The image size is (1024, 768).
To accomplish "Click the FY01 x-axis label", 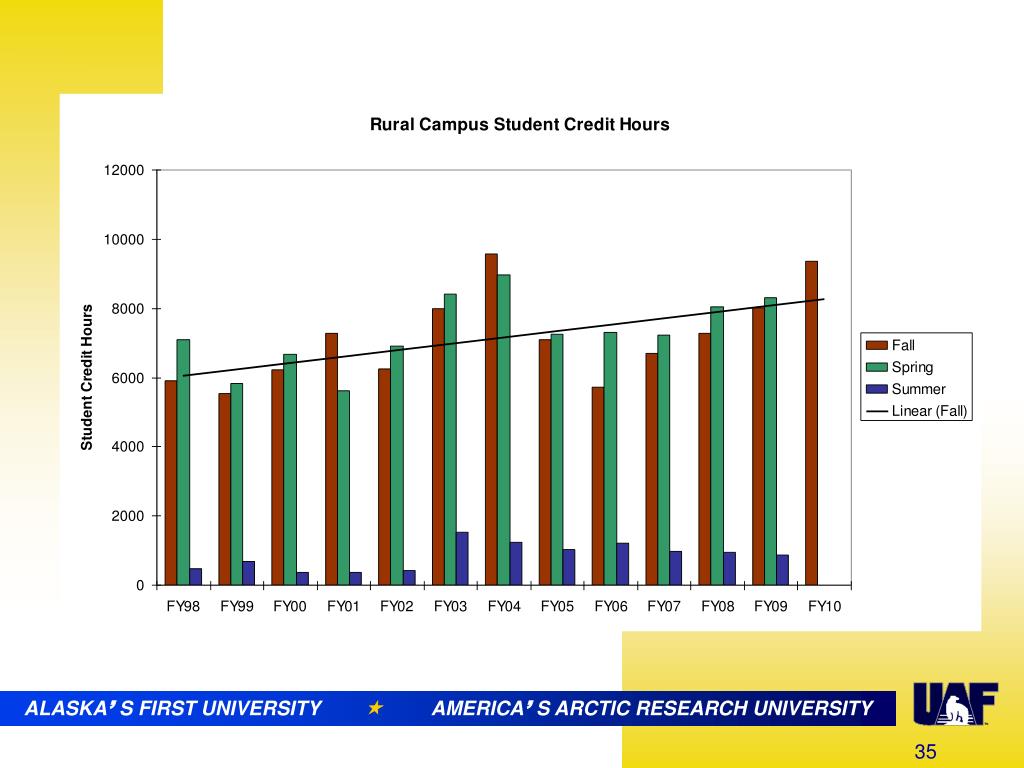I will pyautogui.click(x=344, y=607).
